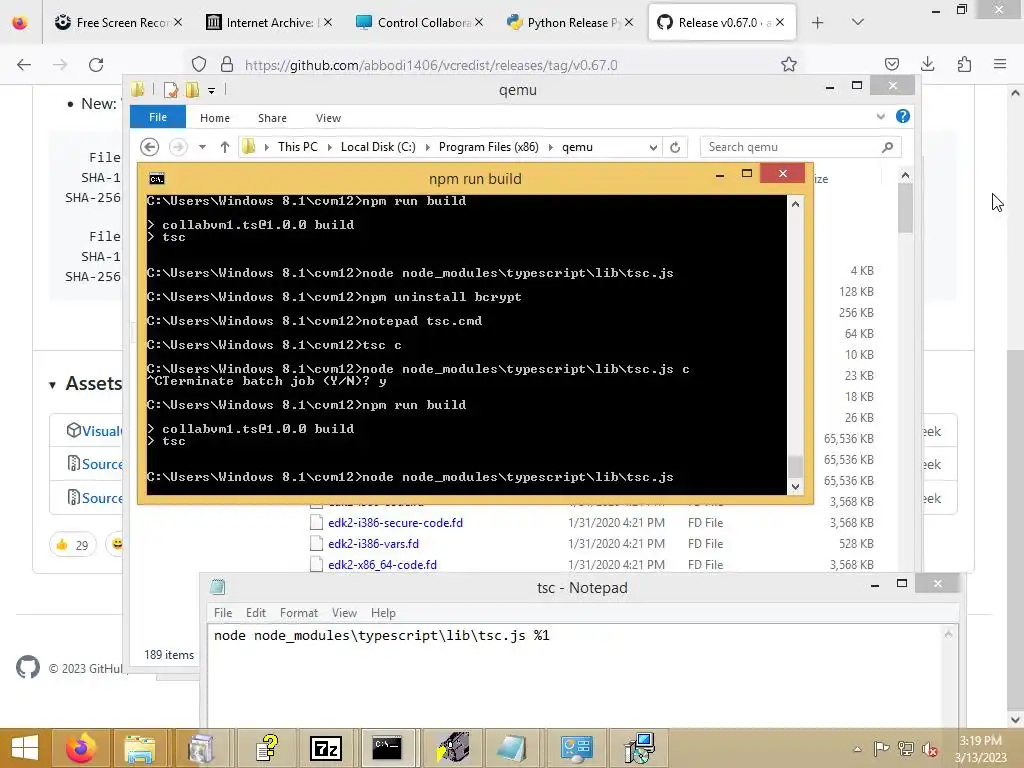Viewport: 1024px width, 768px height.
Task: Open Notepad's View menu
Action: 344,613
